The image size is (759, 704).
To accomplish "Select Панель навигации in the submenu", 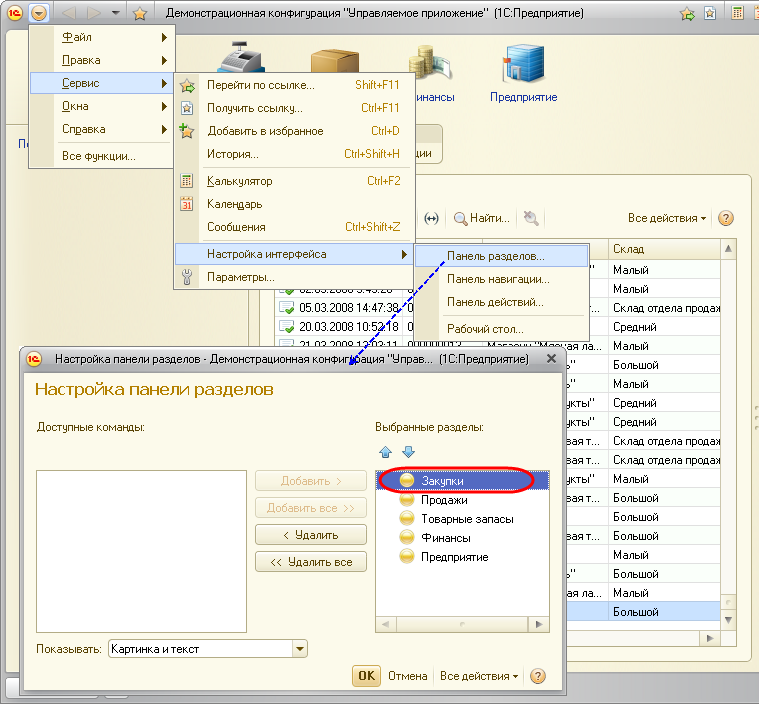I will tap(497, 279).
